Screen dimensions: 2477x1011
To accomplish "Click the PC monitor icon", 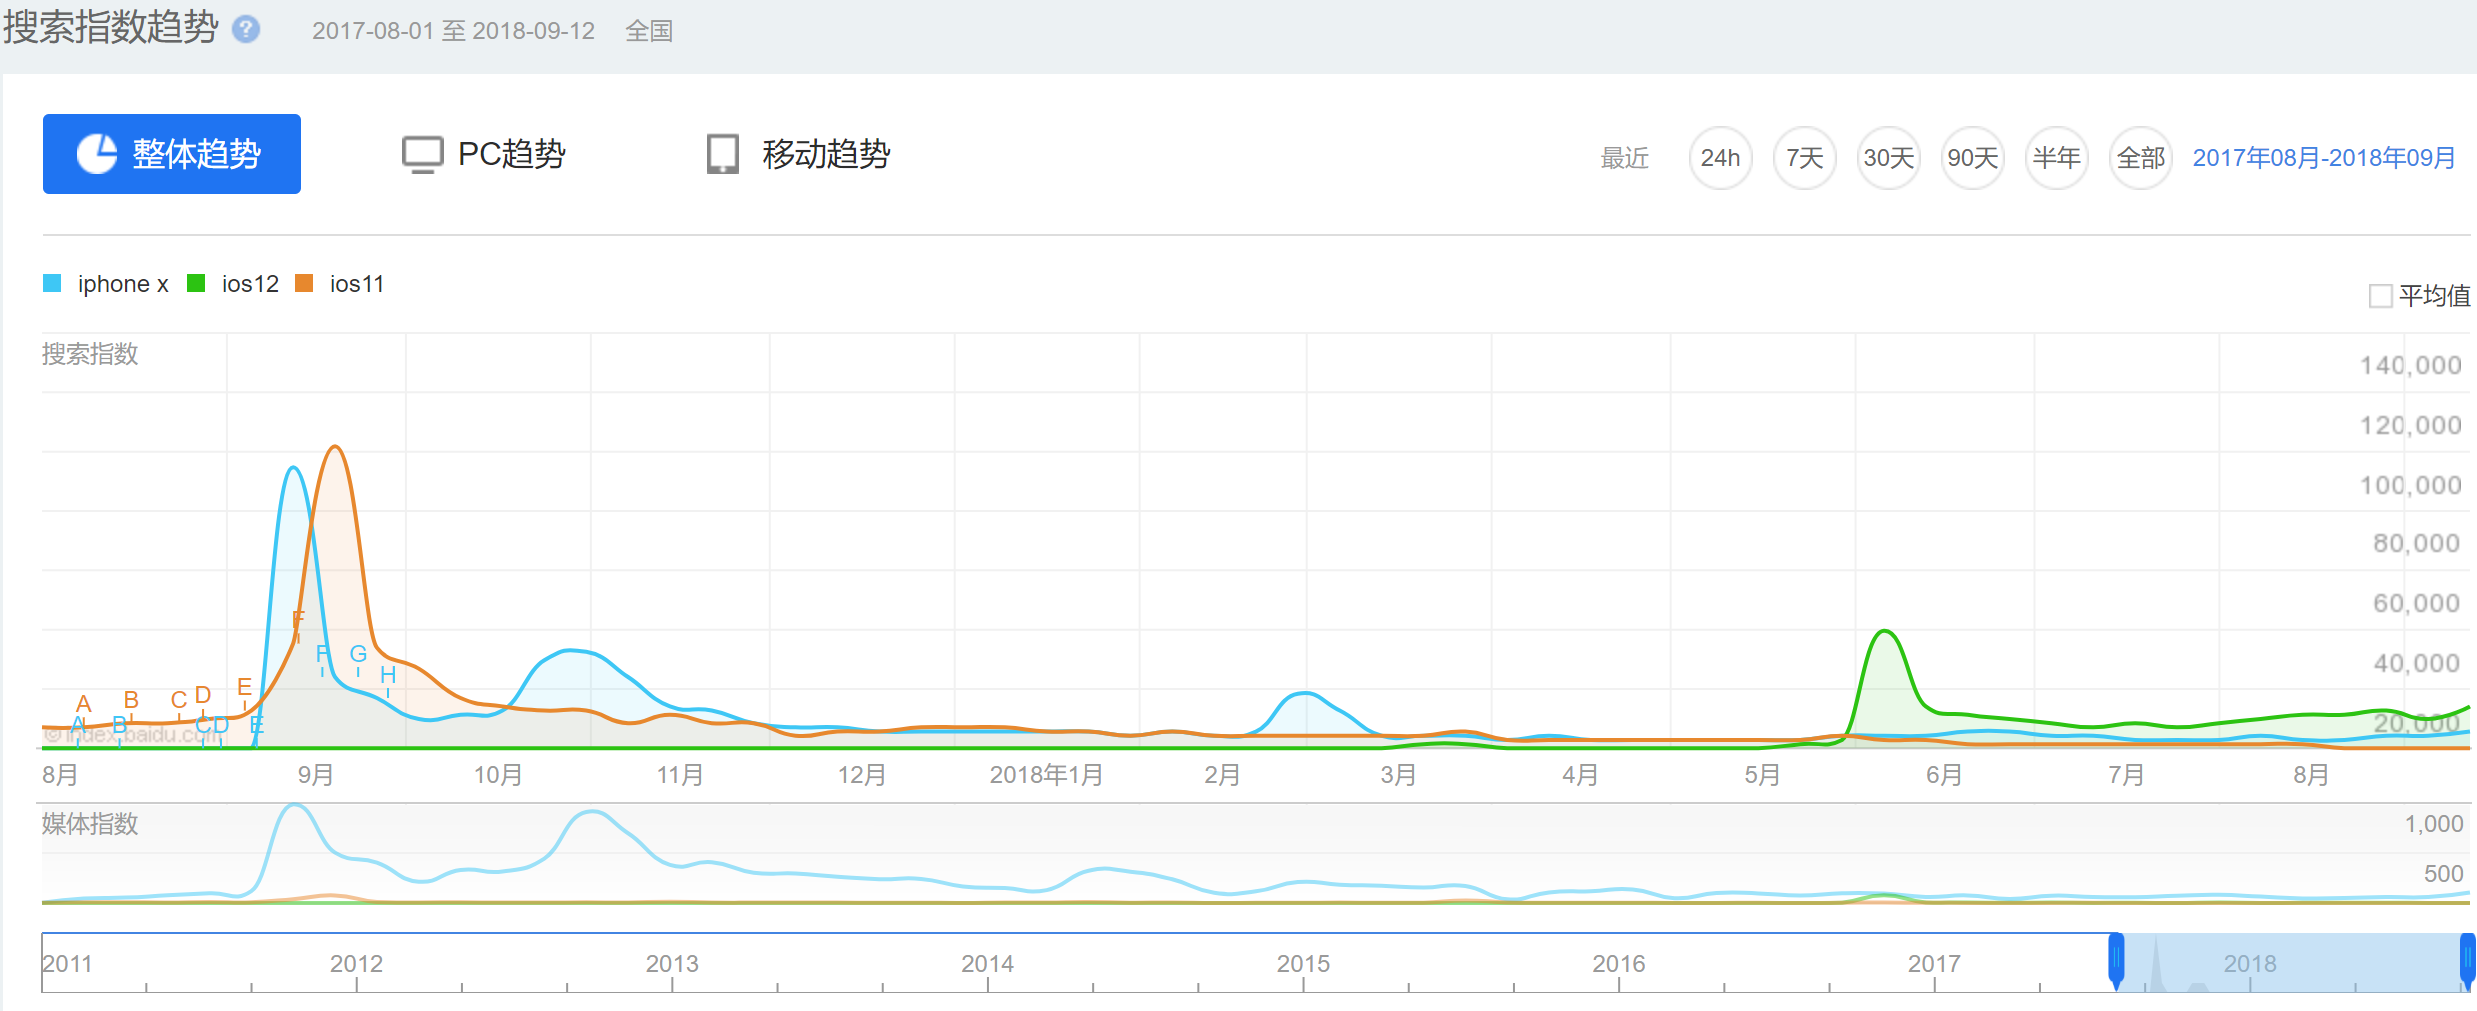I will pos(422,155).
